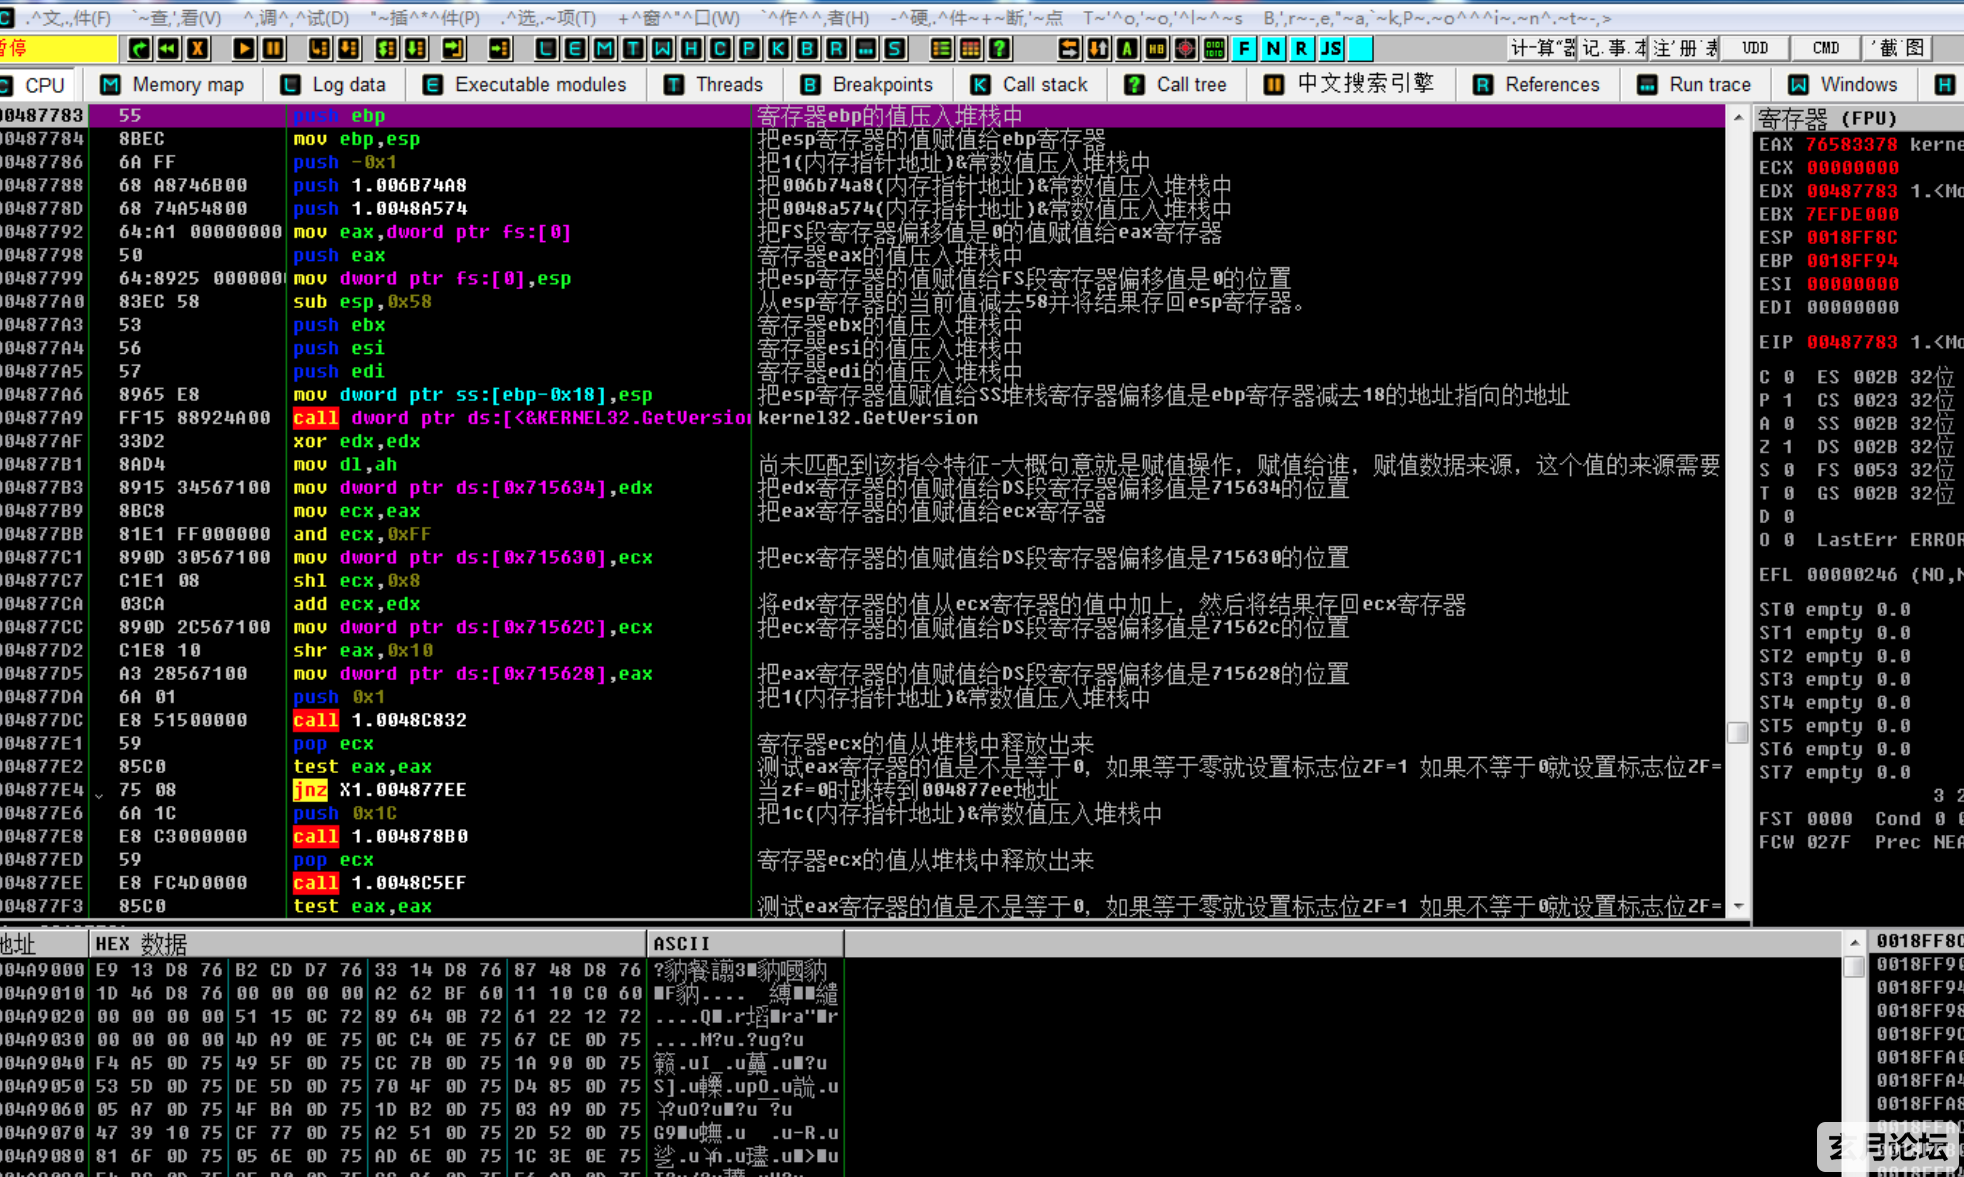Open modules via E toolbar icon
Viewport: 1964px width, 1177px height.
click(575, 48)
